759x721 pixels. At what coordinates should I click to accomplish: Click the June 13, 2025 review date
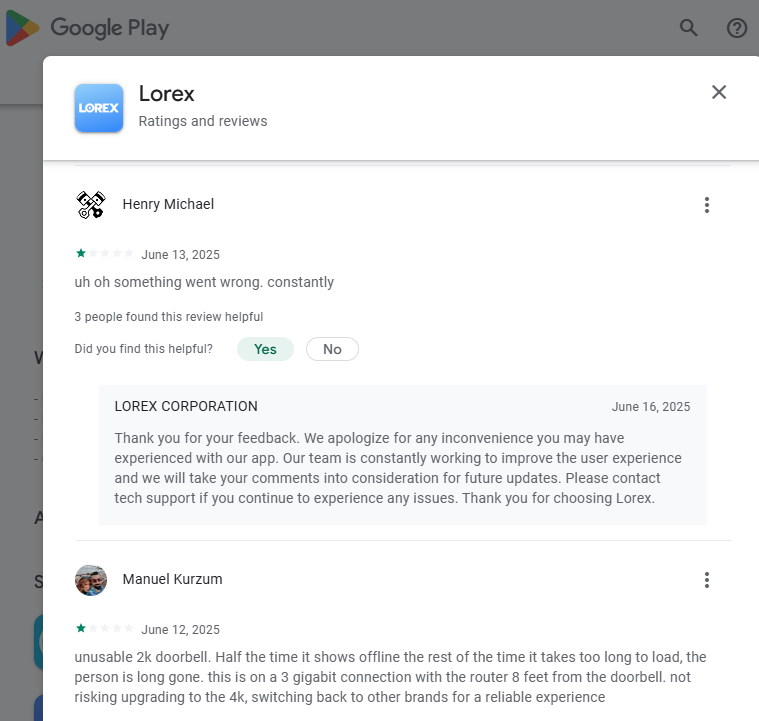click(181, 255)
